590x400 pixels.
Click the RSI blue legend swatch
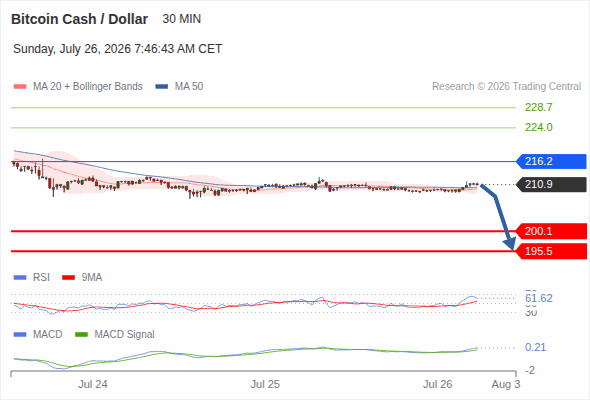point(20,278)
